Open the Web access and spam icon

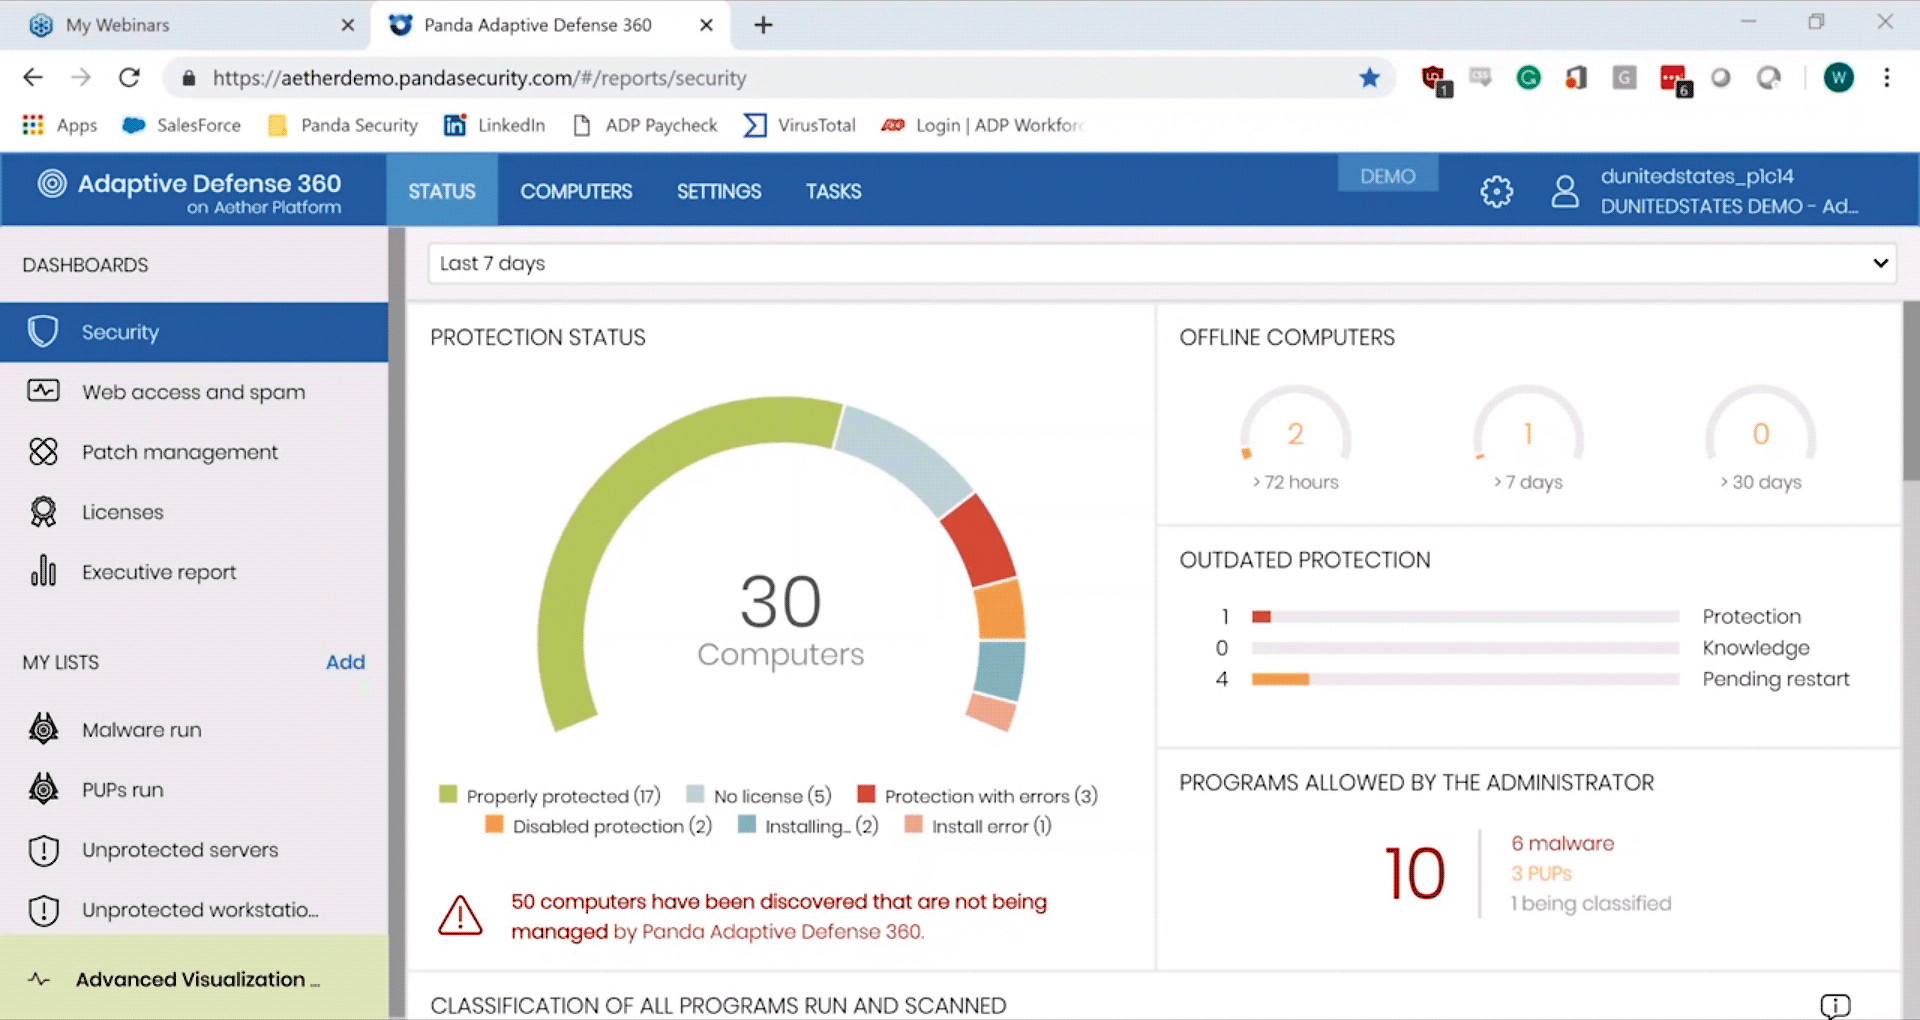click(43, 391)
